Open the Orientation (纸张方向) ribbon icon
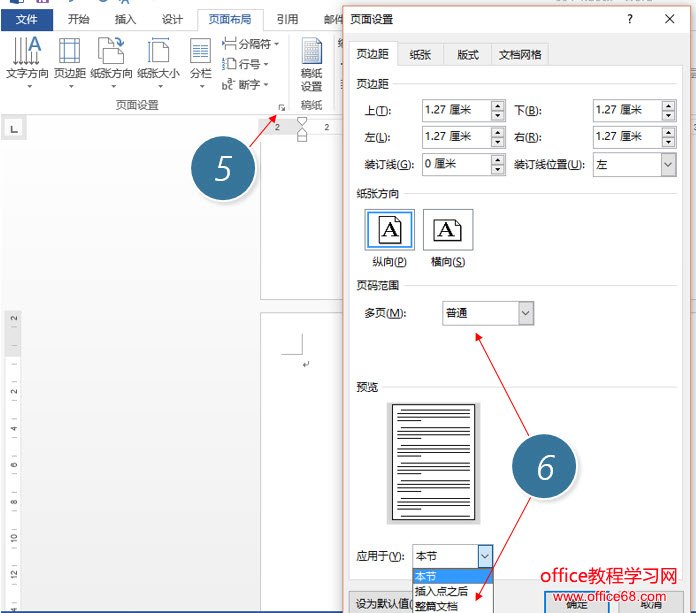Viewport: 696px width, 613px height. coord(111,58)
